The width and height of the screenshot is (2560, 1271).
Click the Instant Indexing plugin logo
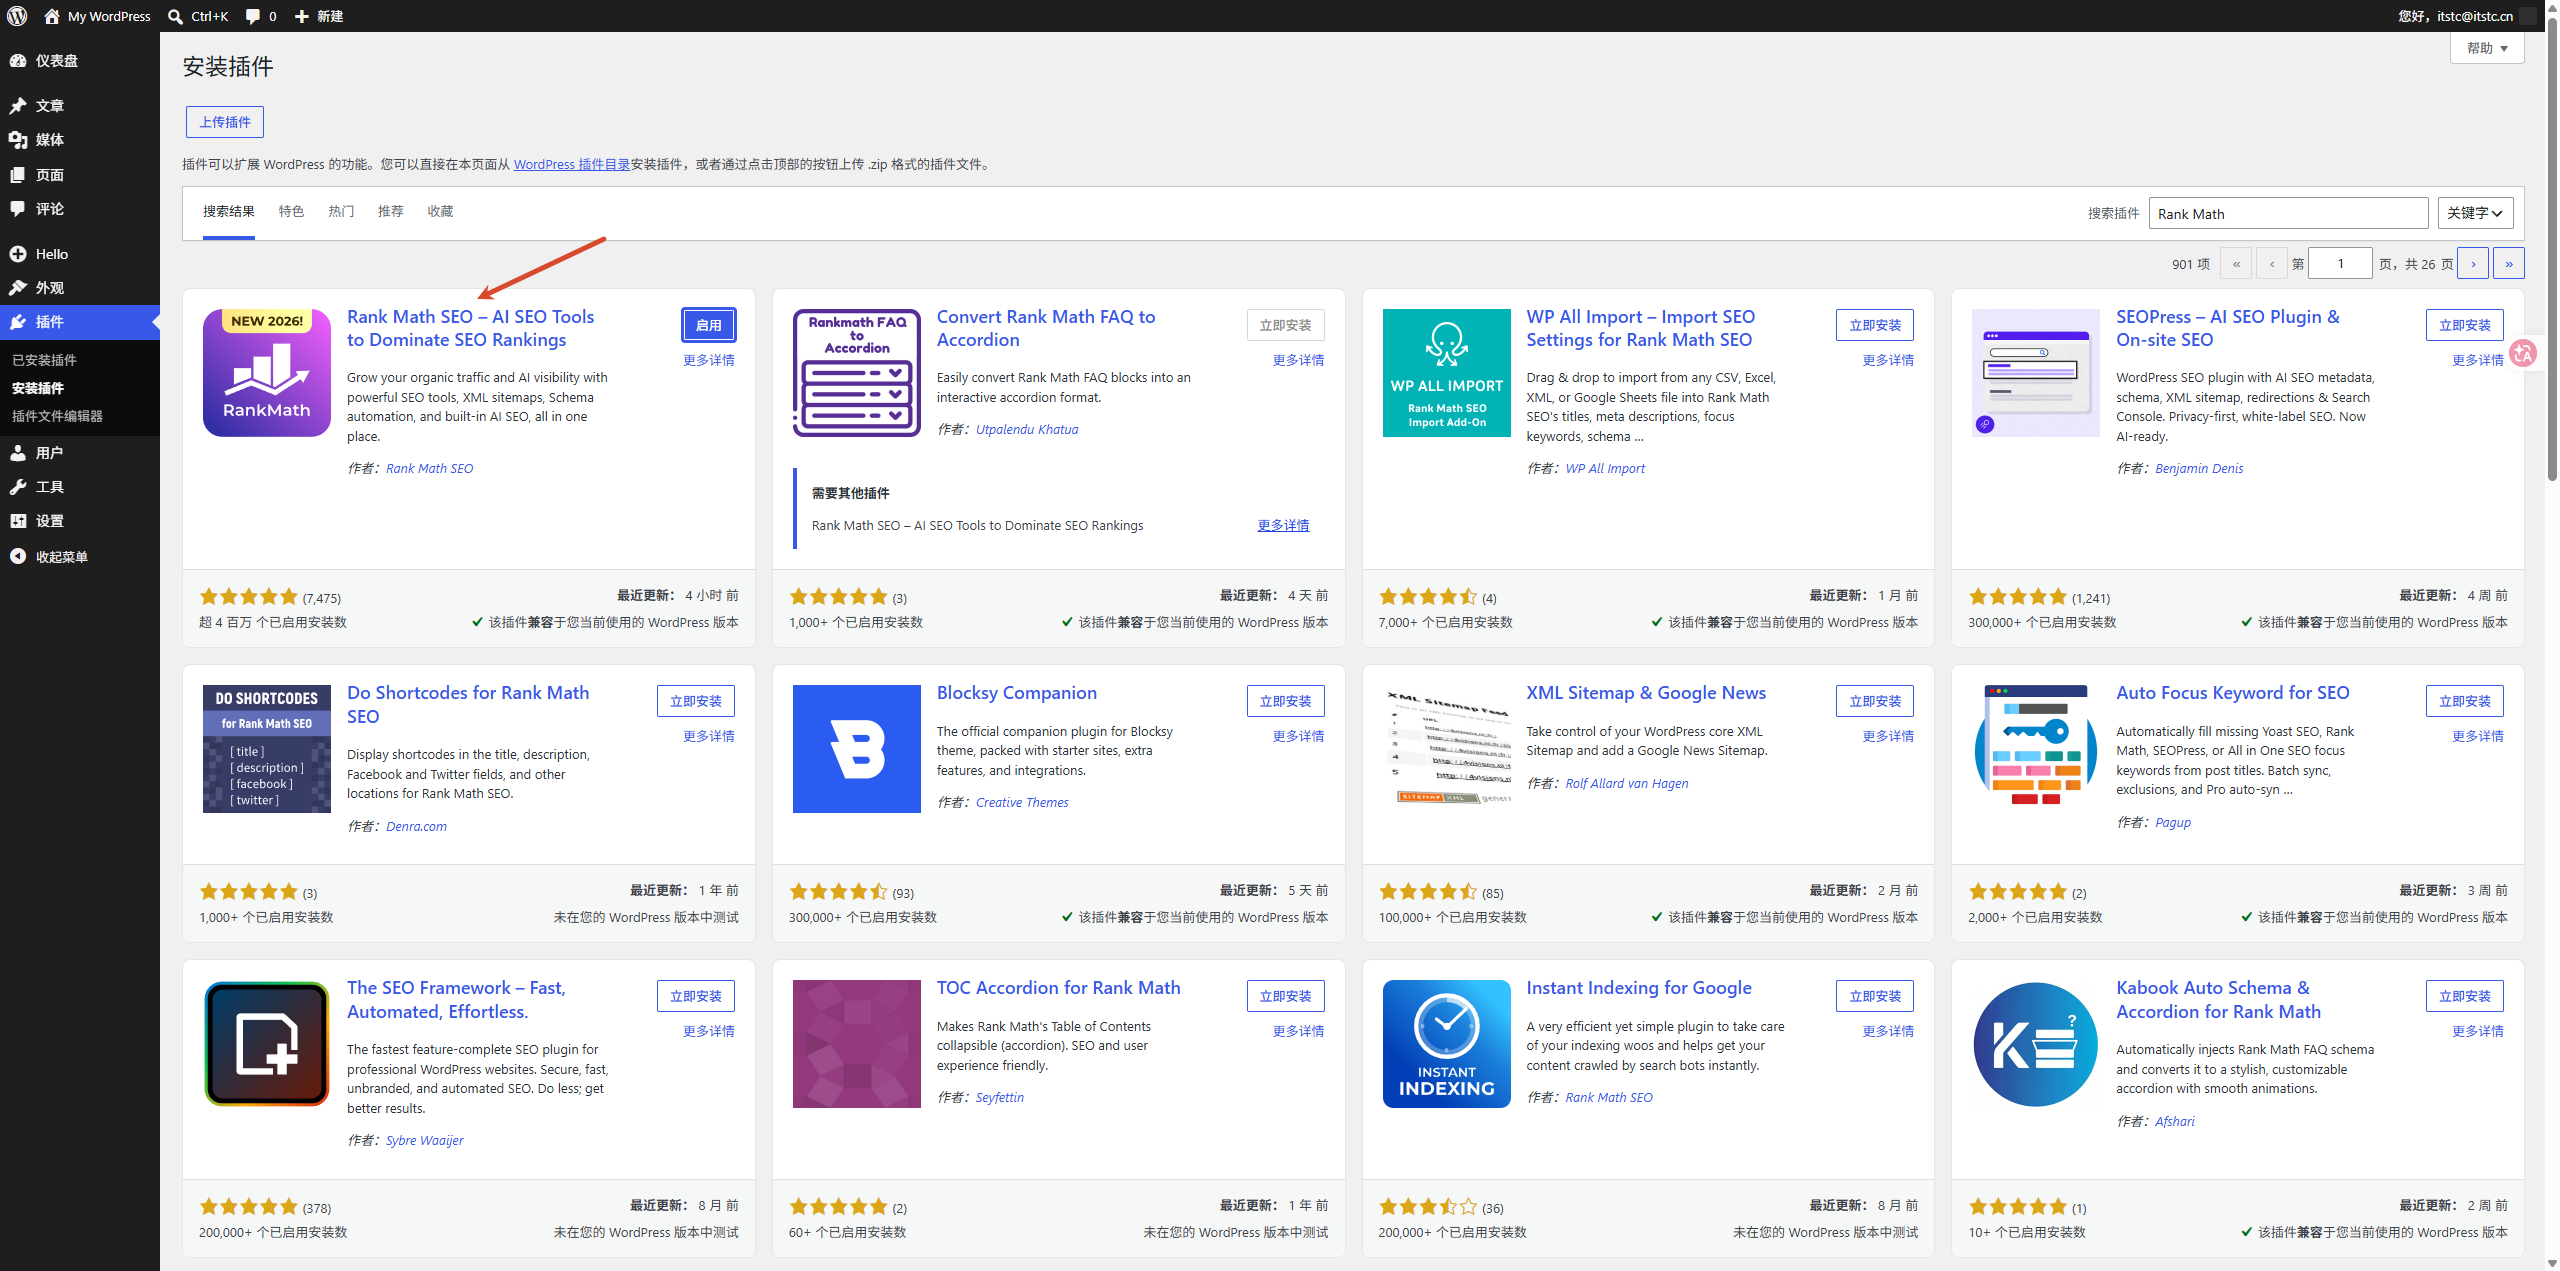1447,1044
